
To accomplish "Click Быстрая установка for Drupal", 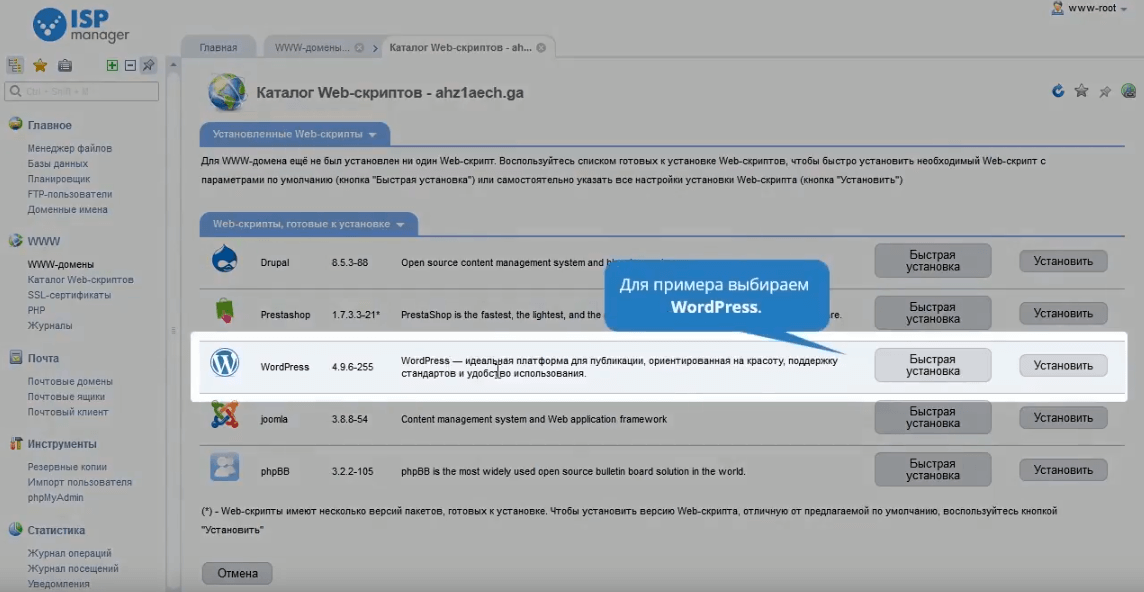I will pos(933,261).
